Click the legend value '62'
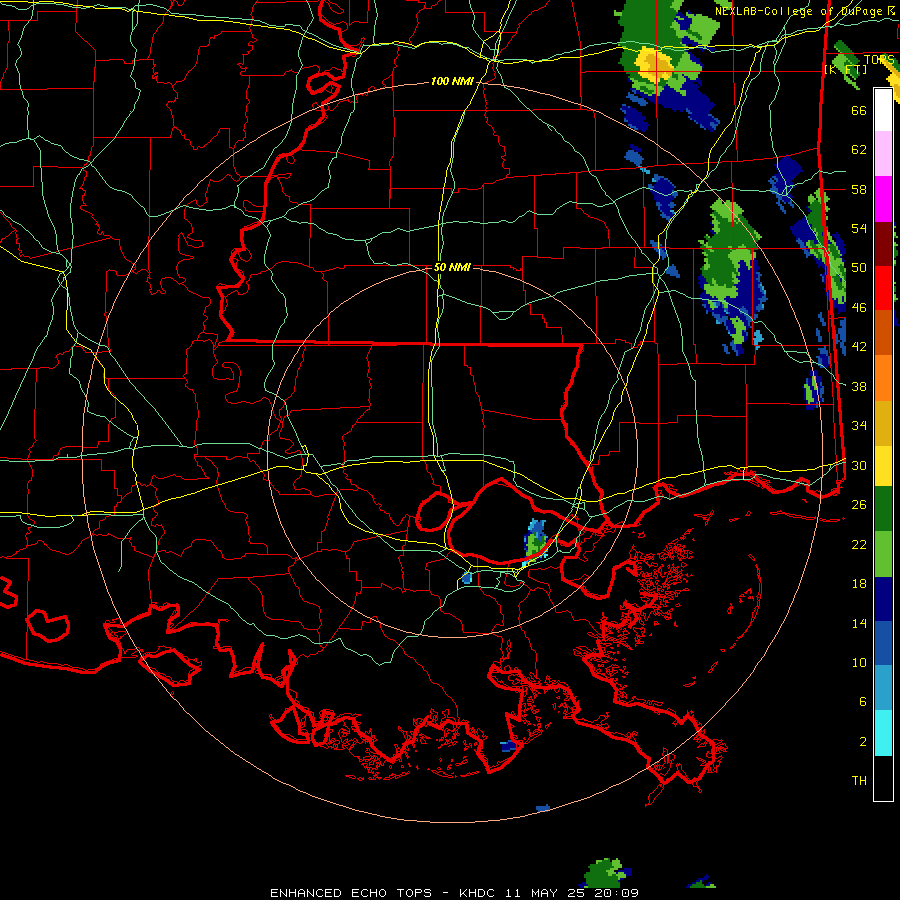Image resolution: width=900 pixels, height=900 pixels. (859, 150)
